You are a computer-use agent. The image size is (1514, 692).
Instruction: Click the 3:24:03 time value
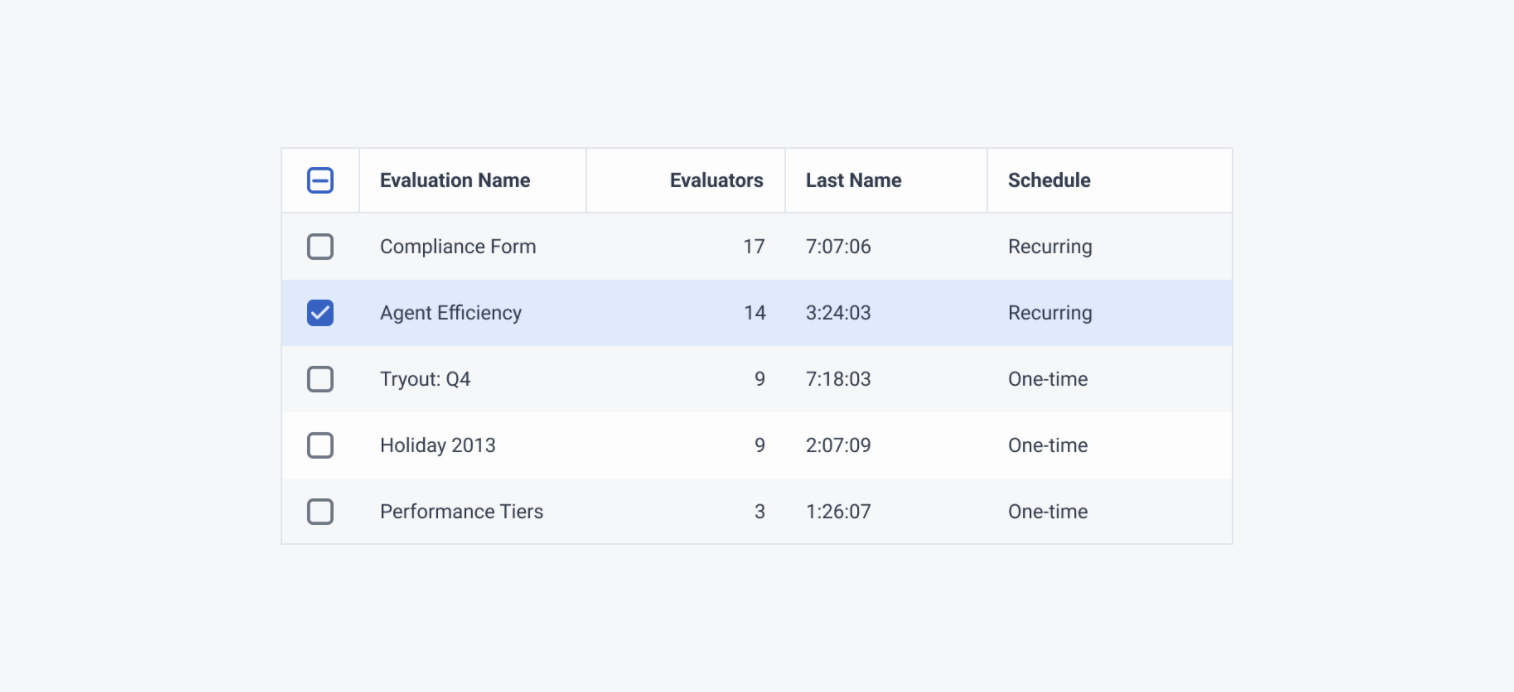click(x=838, y=313)
